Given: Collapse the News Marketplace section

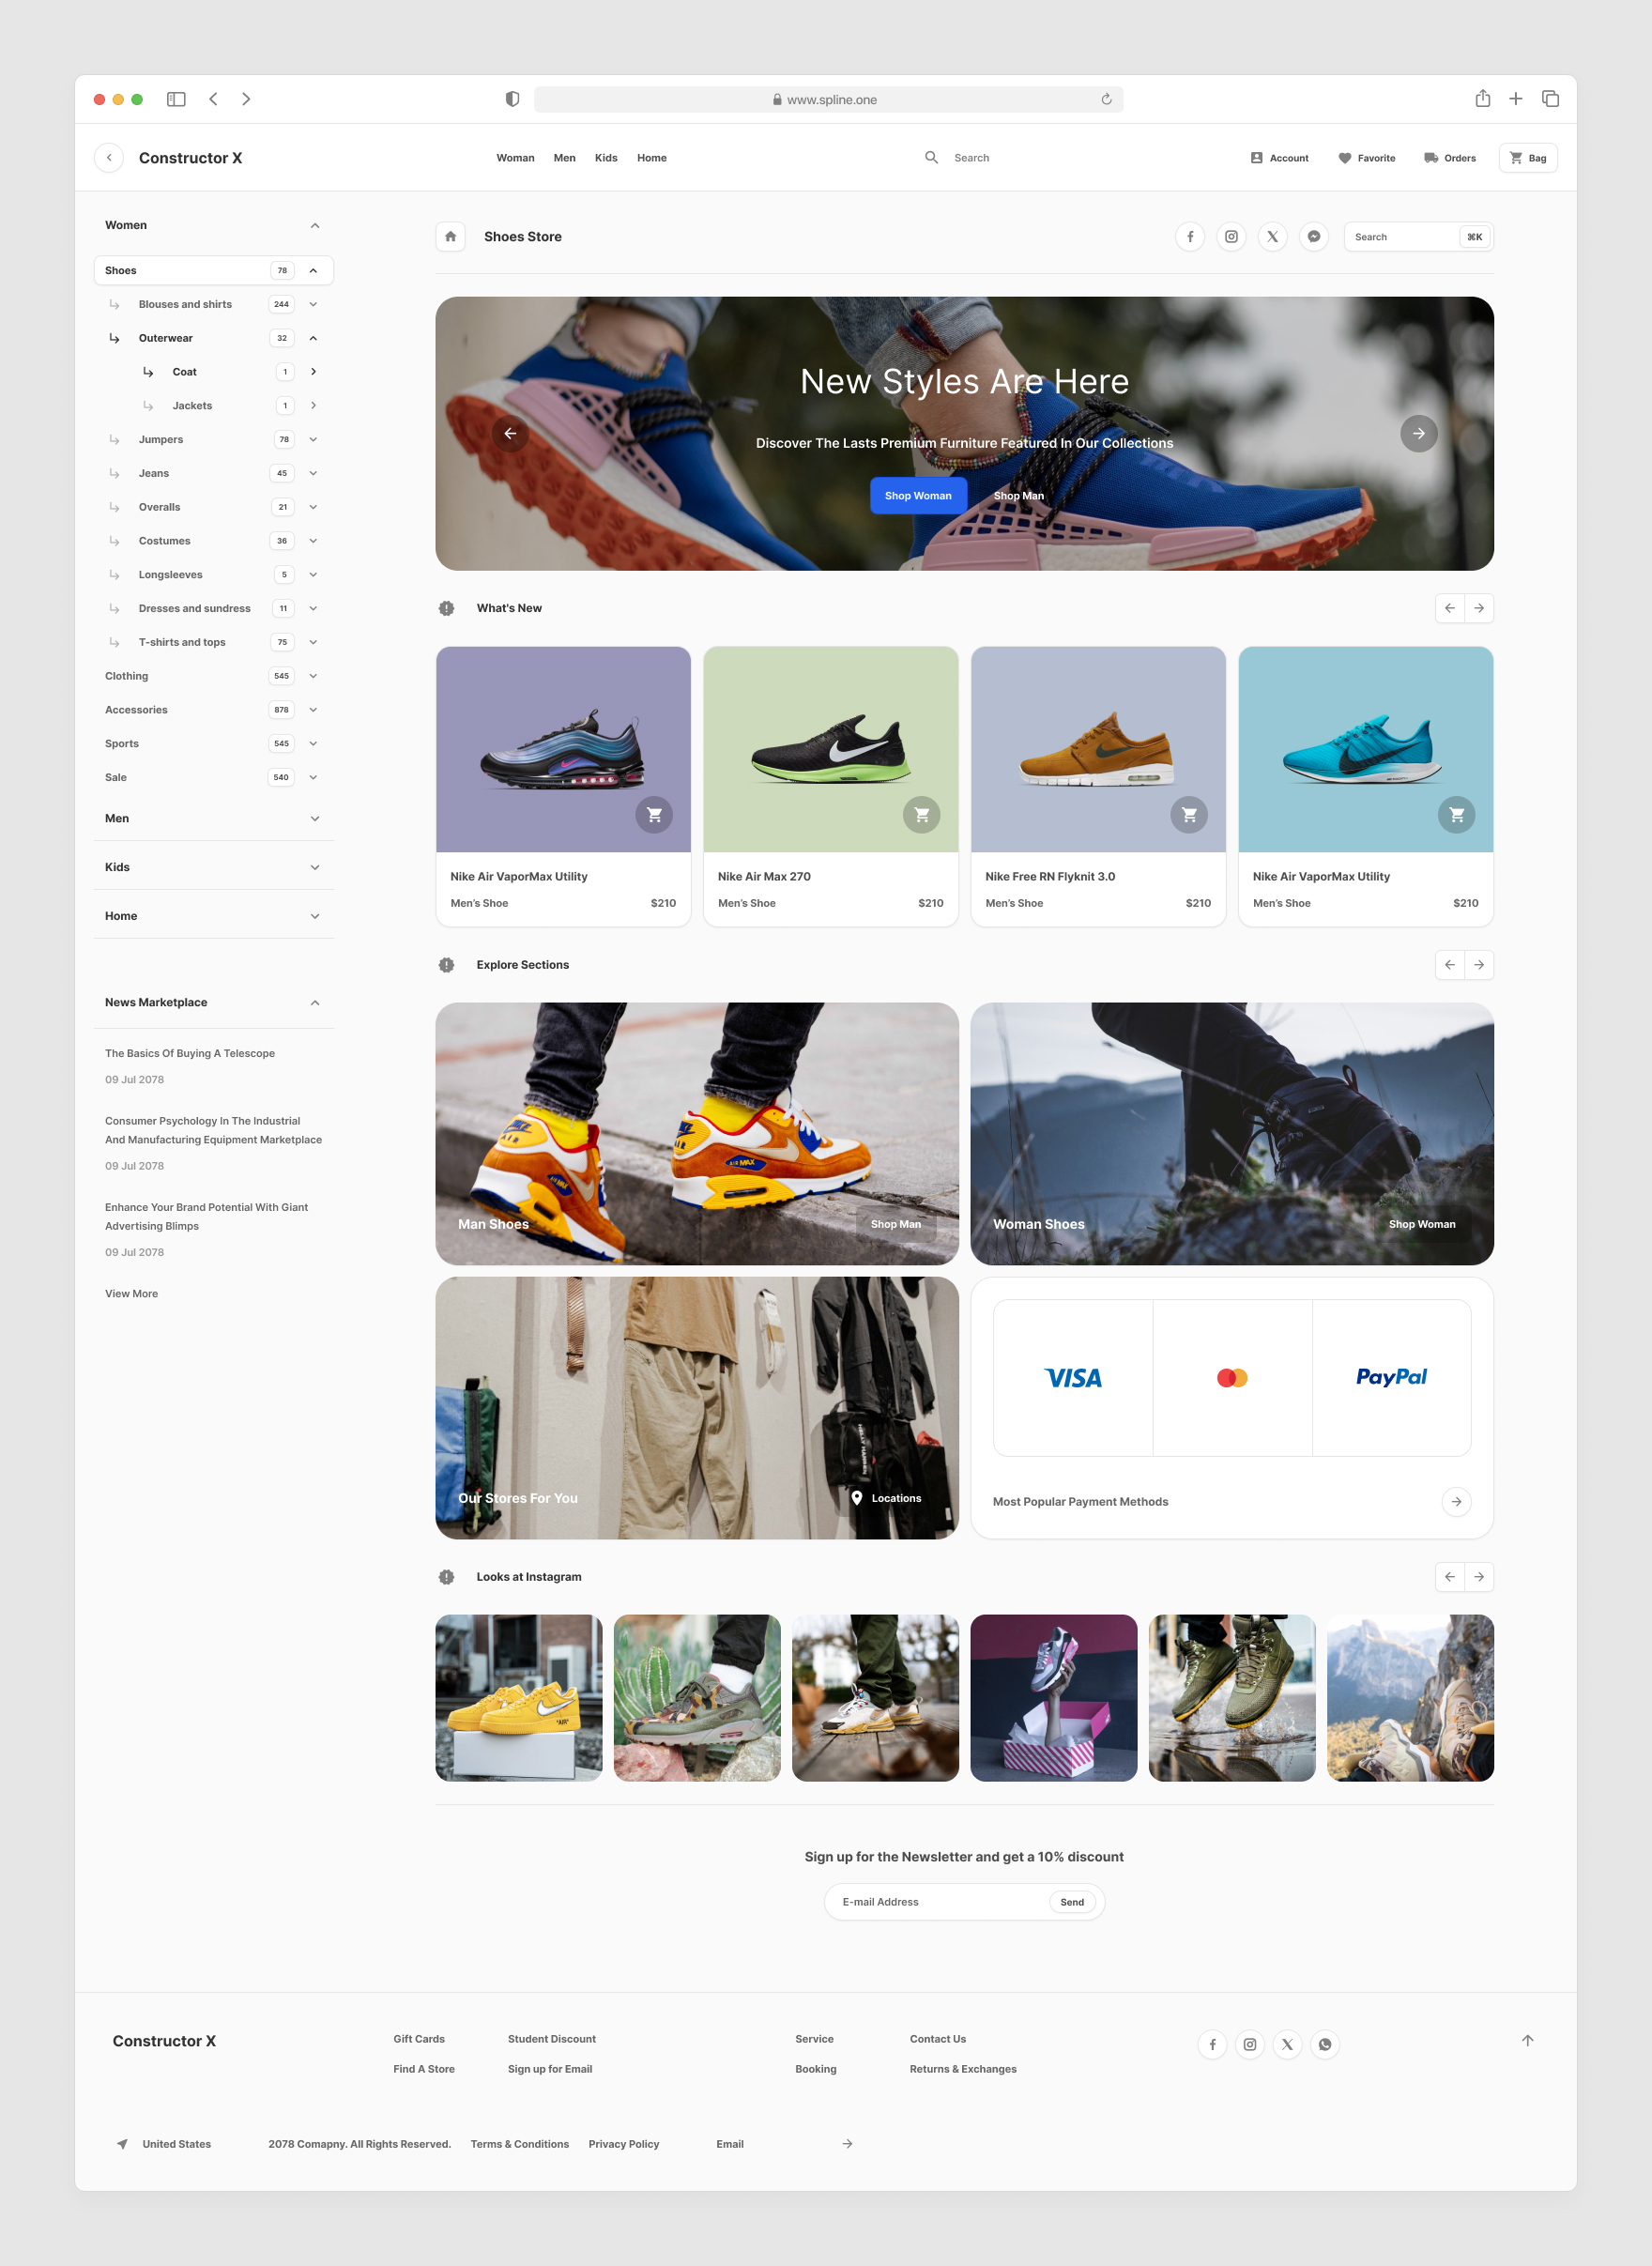Looking at the screenshot, I should [315, 1003].
